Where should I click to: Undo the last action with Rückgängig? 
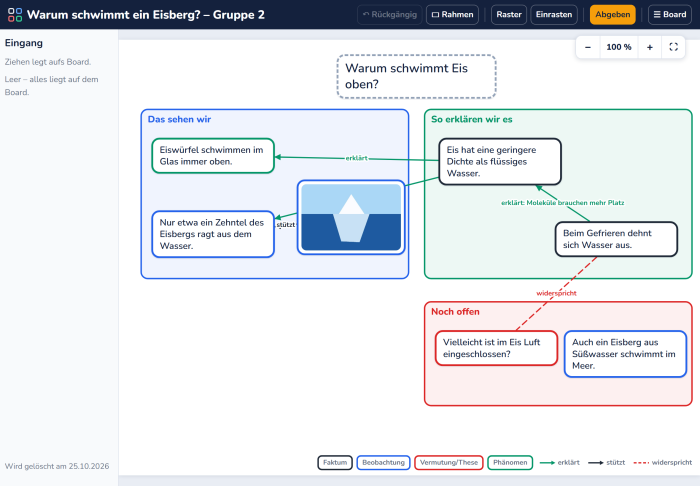point(390,15)
